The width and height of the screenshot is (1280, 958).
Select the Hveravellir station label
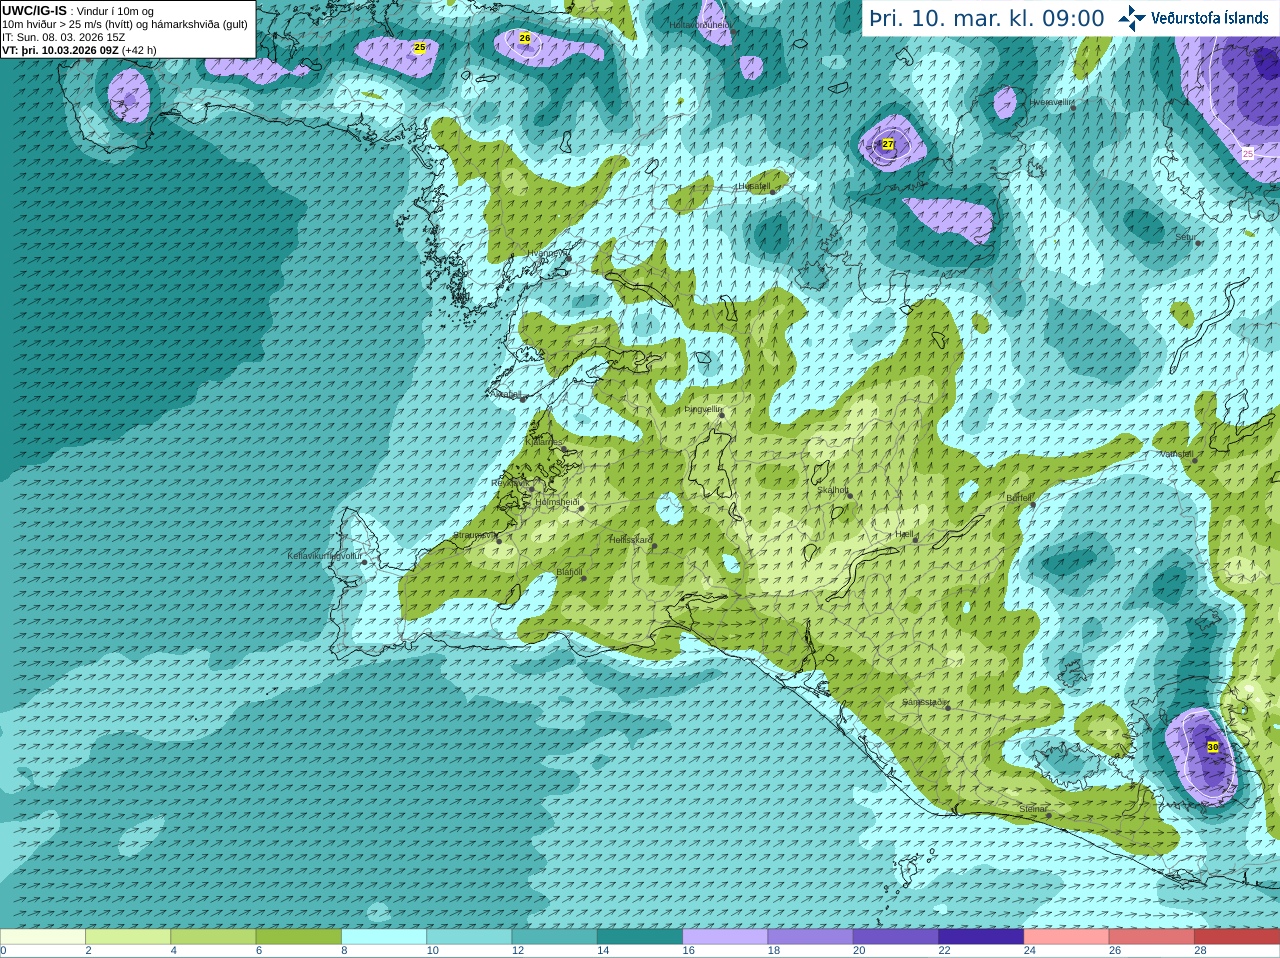point(1051,102)
